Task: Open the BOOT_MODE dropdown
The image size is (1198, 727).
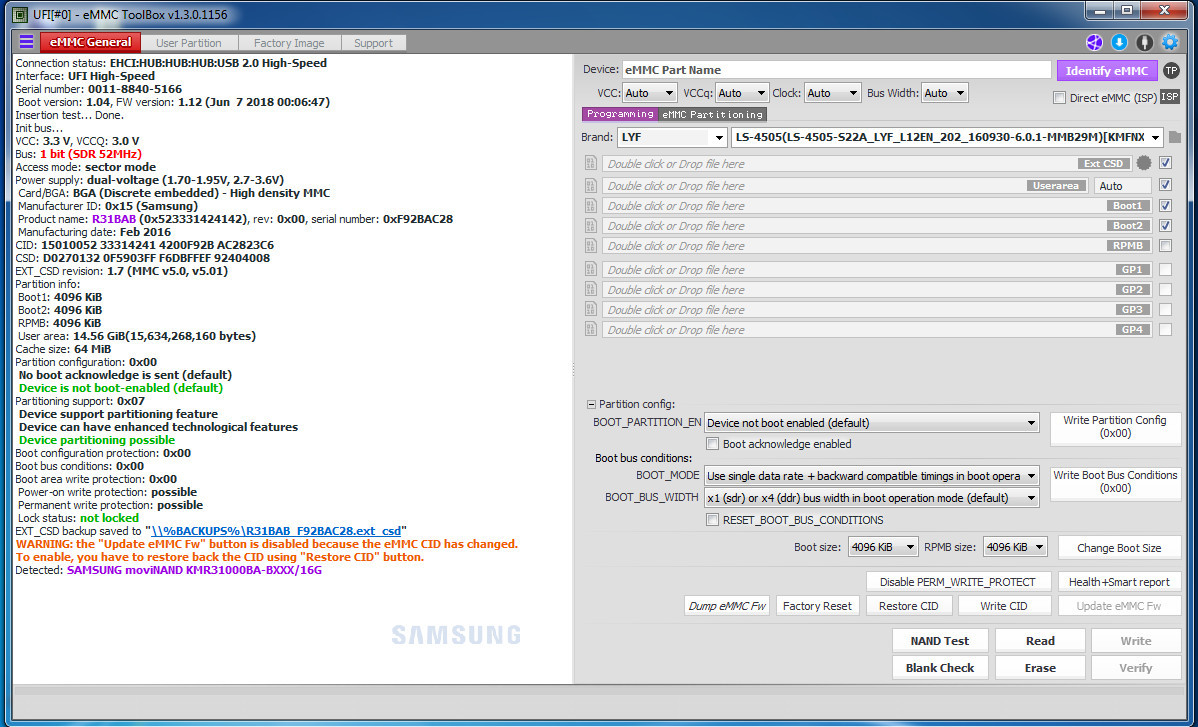Action: [x=872, y=476]
